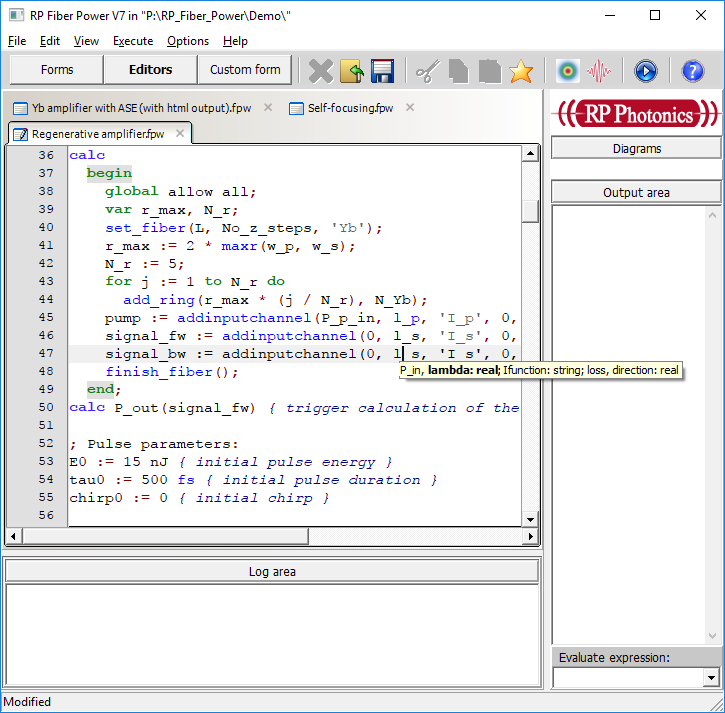Click the open file icon in toolbar
Image resolution: width=725 pixels, height=713 pixels.
click(351, 70)
